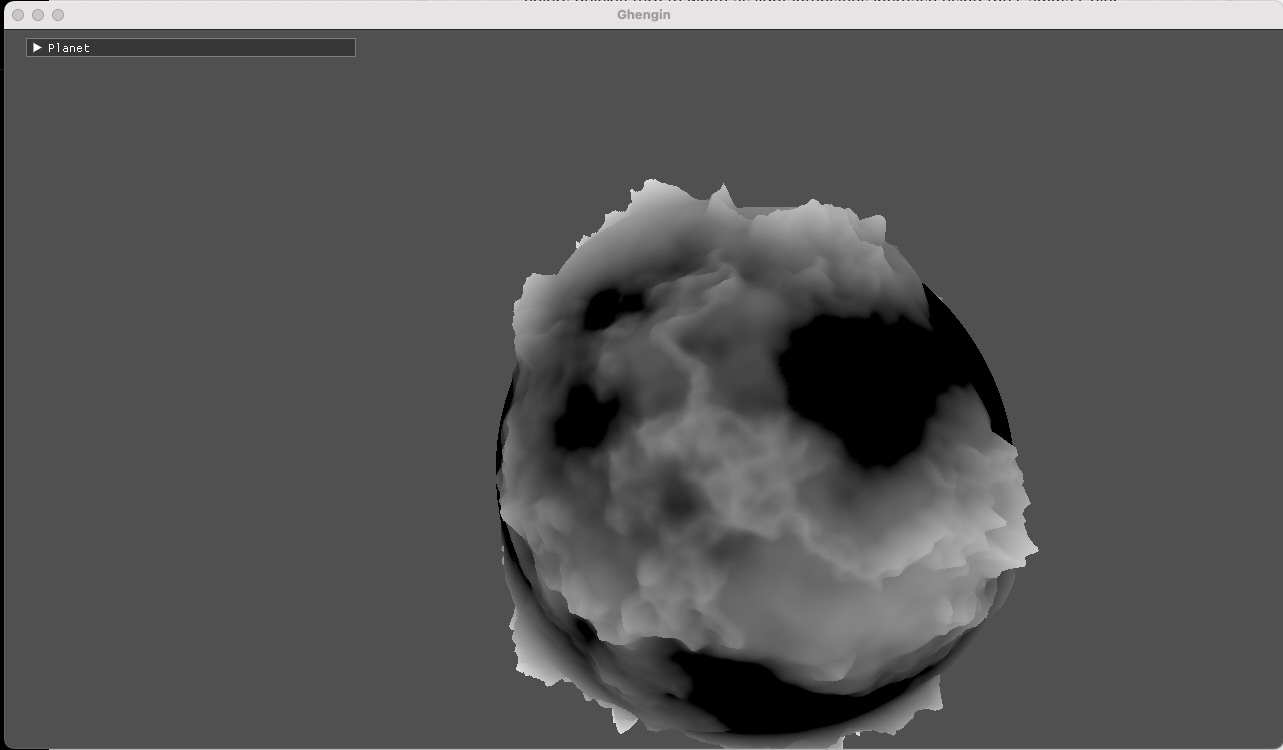
Task: Minimize the Ghengin window
Action: coord(38,15)
